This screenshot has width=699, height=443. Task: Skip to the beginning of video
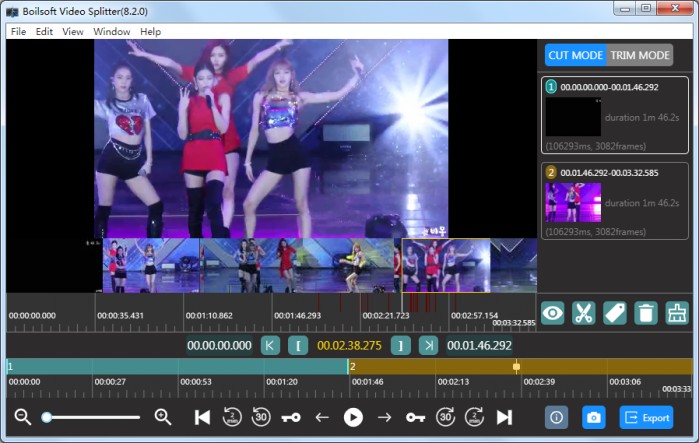tap(202, 418)
